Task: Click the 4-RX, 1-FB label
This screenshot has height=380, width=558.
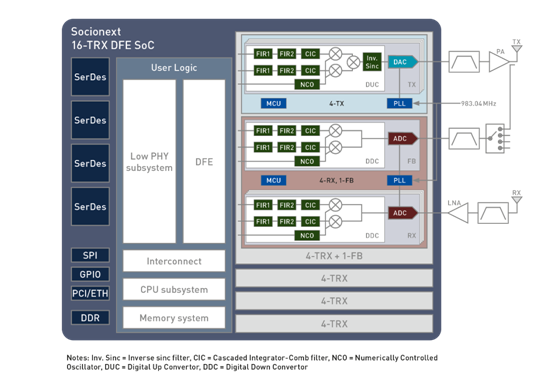Action: (x=337, y=180)
